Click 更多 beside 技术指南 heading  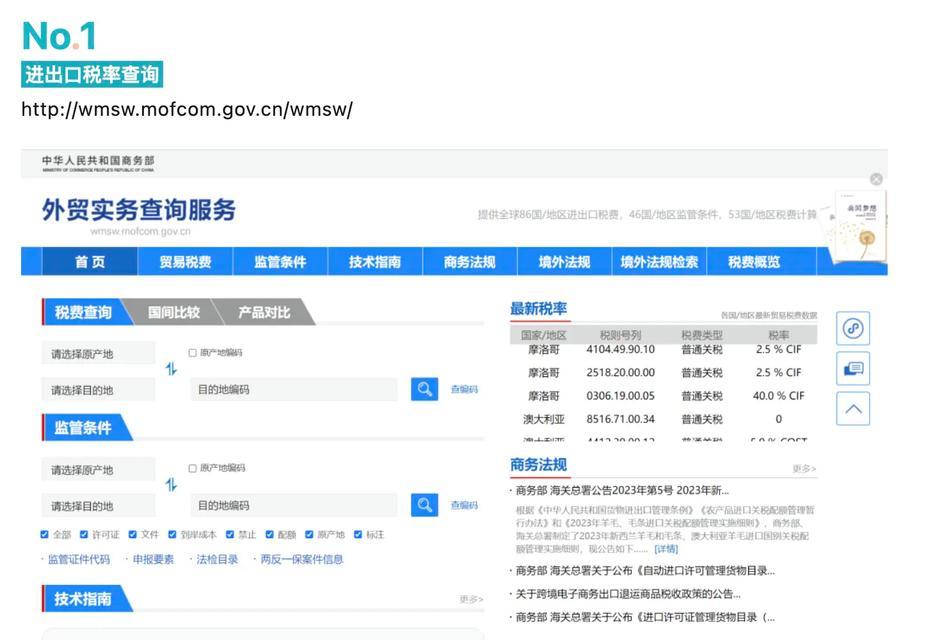coord(471,599)
